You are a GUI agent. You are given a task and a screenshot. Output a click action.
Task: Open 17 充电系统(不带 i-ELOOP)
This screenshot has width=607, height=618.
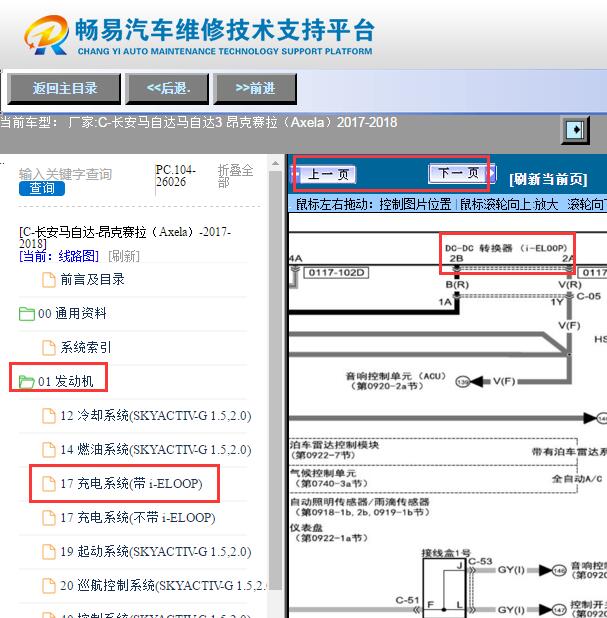138,517
